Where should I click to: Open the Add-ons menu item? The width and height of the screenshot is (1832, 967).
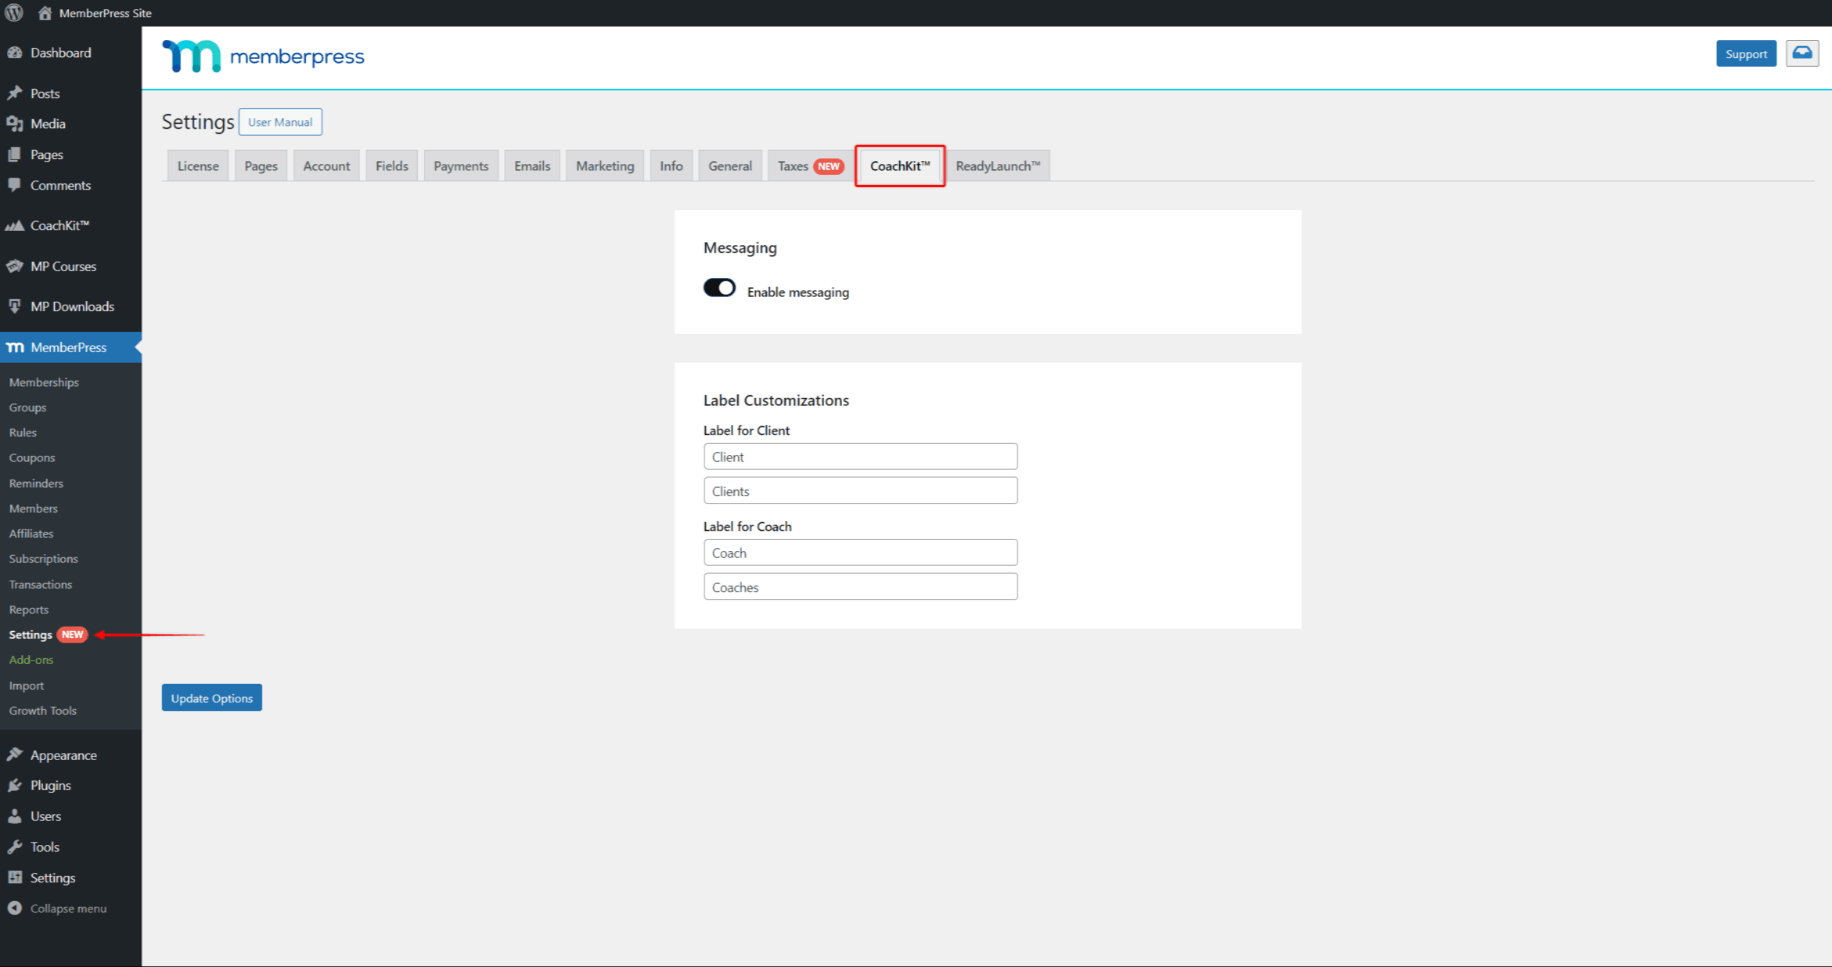(x=31, y=659)
